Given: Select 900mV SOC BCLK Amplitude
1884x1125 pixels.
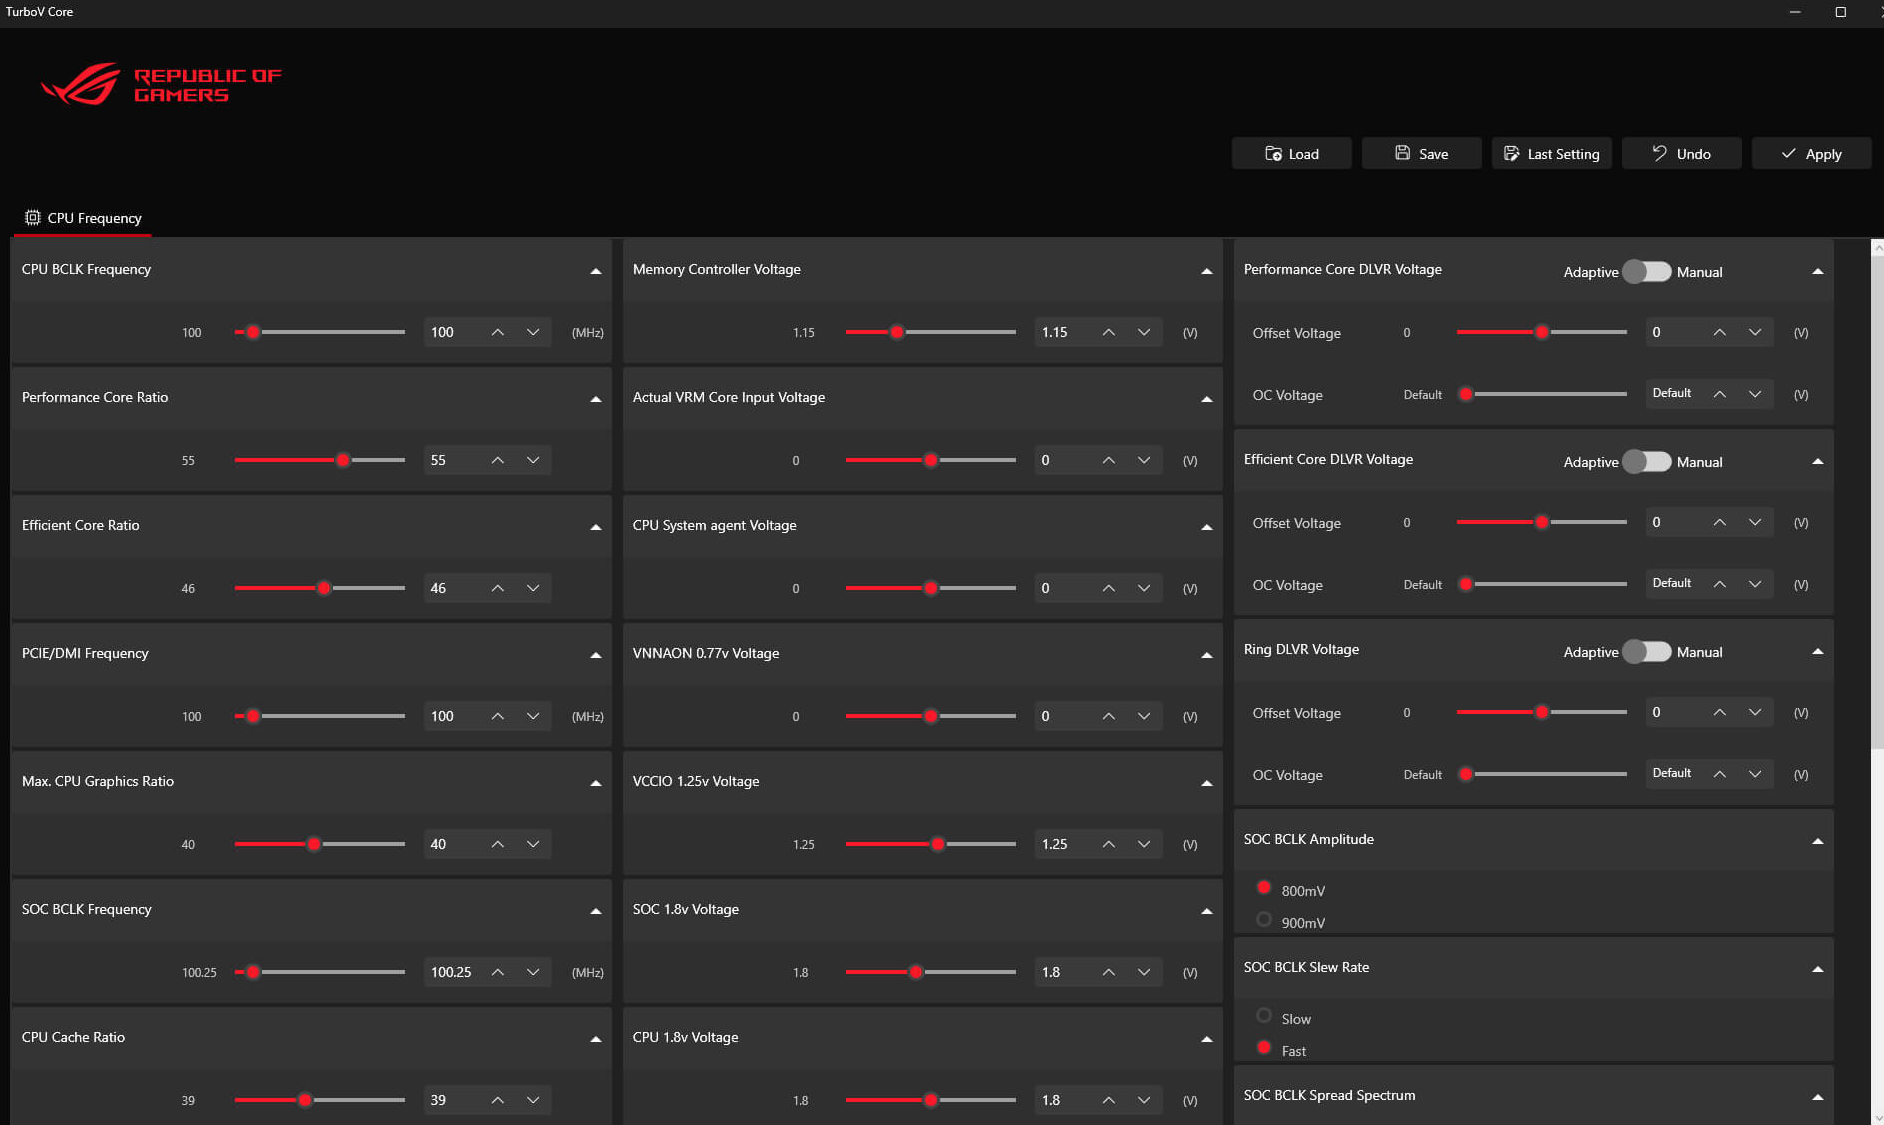Looking at the screenshot, I should tap(1264, 920).
